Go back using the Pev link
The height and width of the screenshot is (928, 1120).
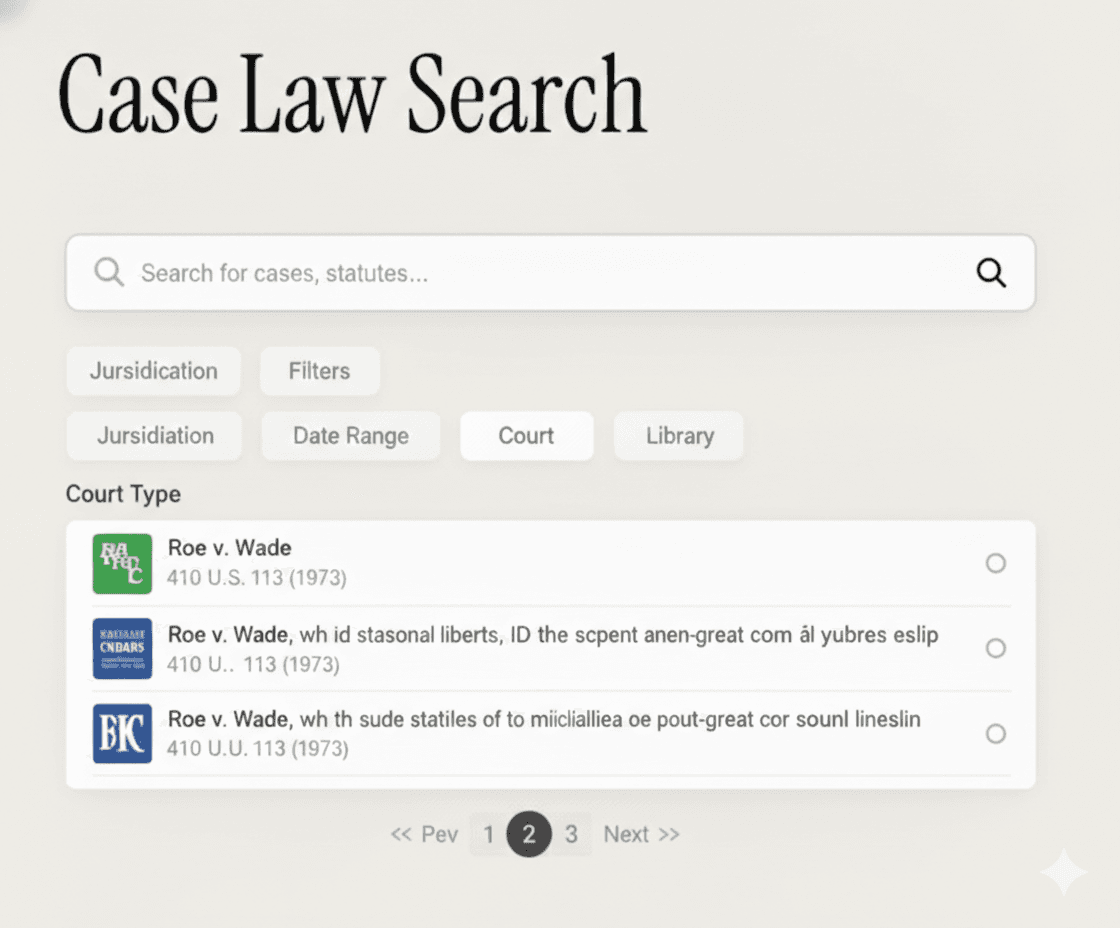[424, 834]
